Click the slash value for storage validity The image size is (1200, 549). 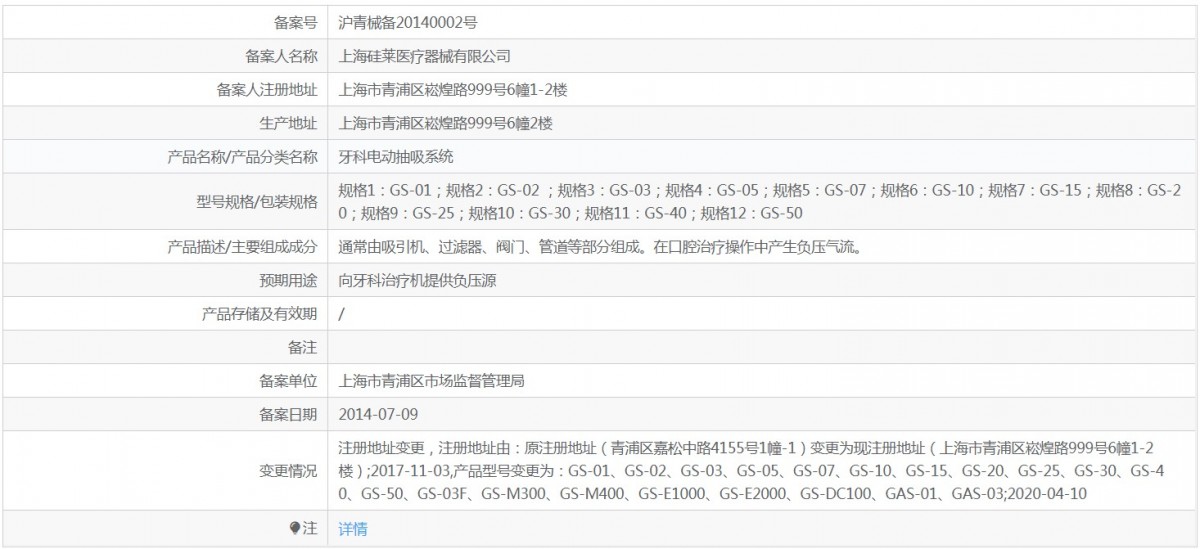pos(342,314)
